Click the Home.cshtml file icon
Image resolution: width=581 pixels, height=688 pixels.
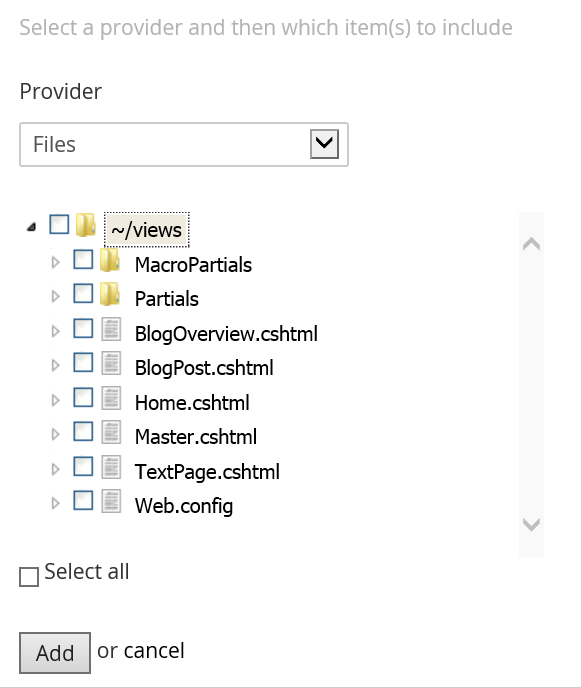pos(111,398)
